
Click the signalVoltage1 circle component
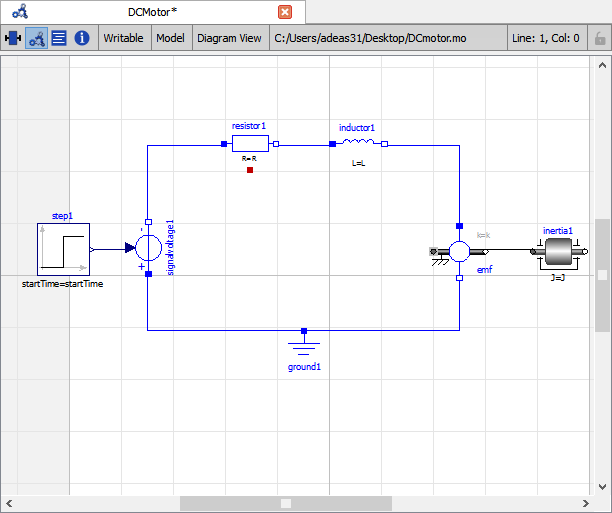click(148, 248)
